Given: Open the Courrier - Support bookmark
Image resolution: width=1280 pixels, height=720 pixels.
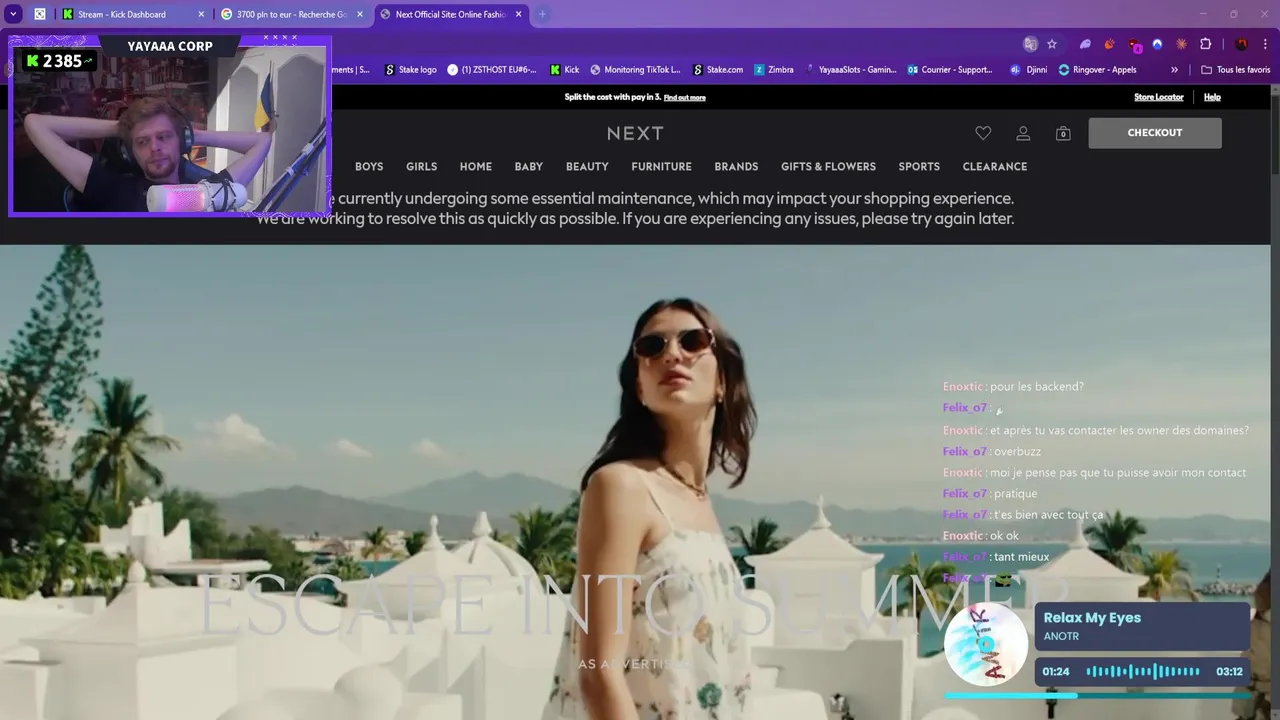Looking at the screenshot, I should pos(951,70).
